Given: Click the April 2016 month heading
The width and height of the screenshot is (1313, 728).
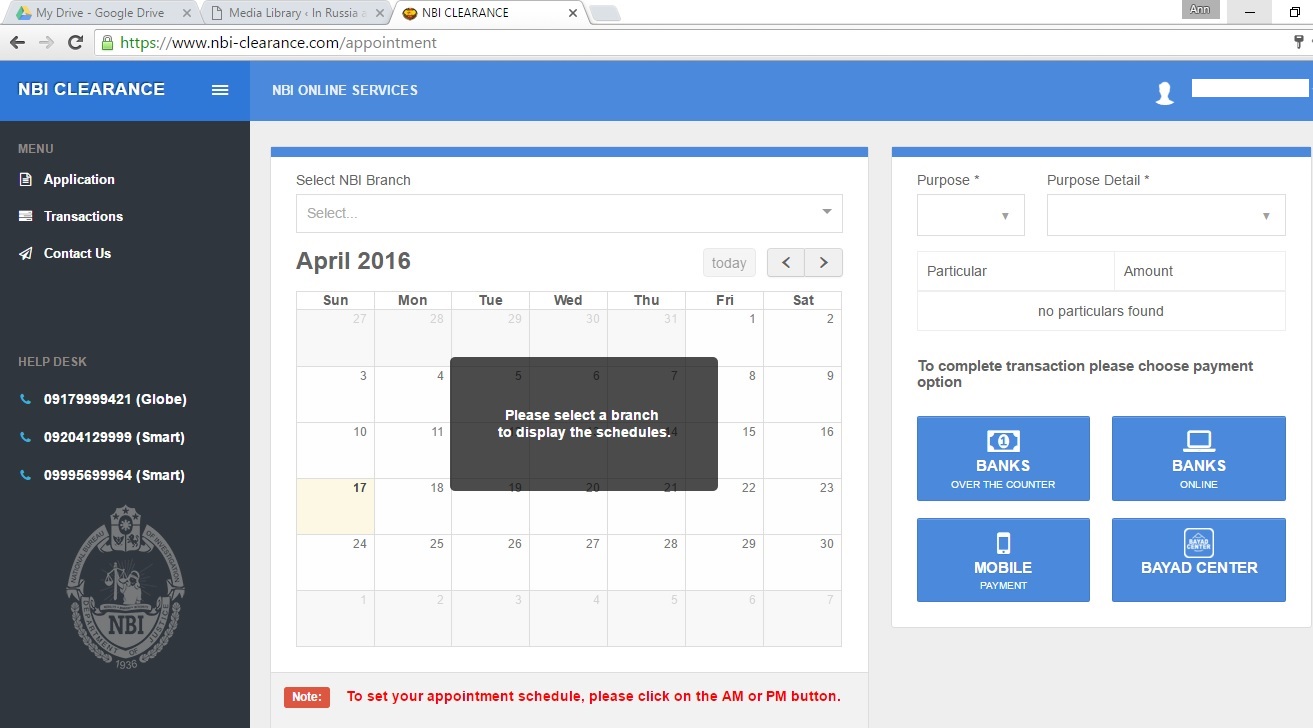Looking at the screenshot, I should [x=353, y=262].
